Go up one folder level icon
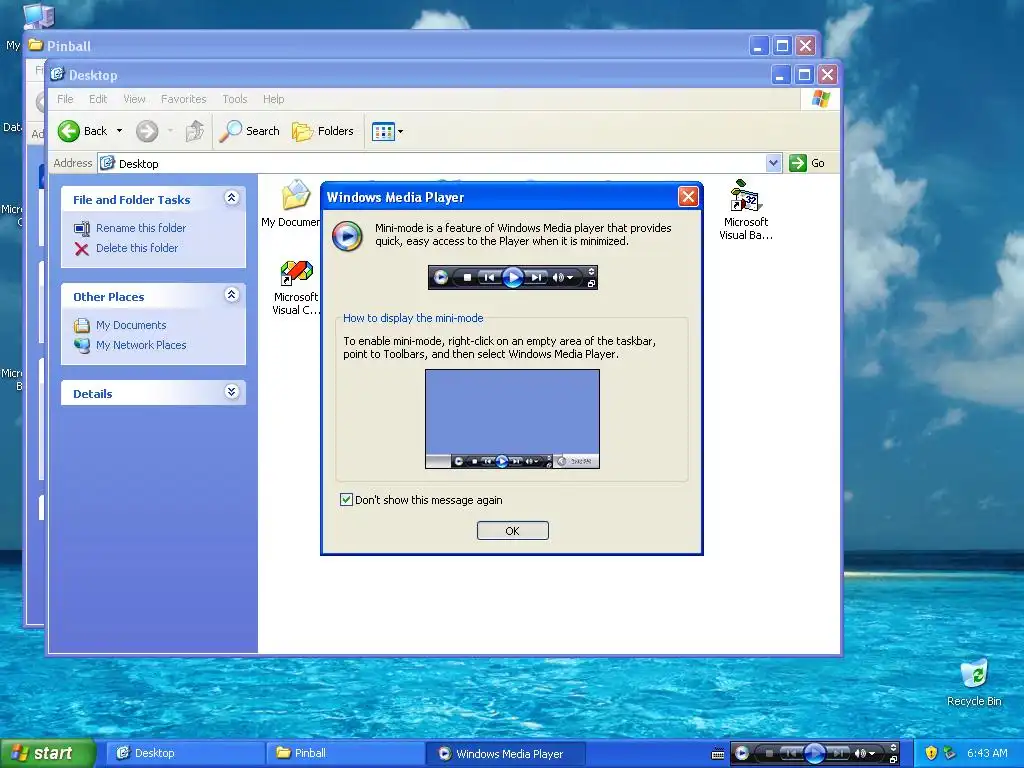Image resolution: width=1024 pixels, height=768 pixels. coord(195,131)
